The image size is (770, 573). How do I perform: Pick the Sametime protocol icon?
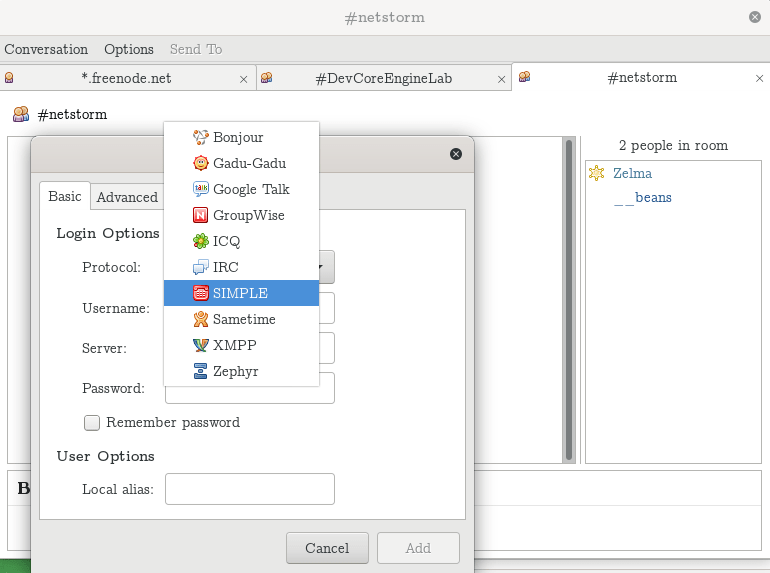[200, 319]
